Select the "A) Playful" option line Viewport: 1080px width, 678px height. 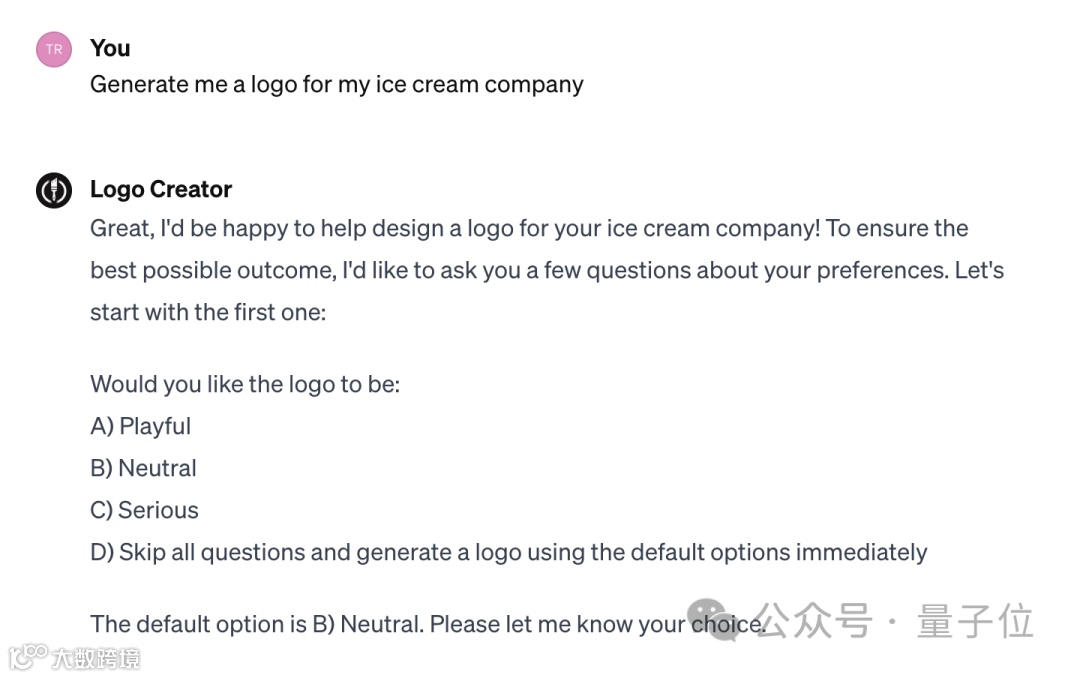point(140,426)
